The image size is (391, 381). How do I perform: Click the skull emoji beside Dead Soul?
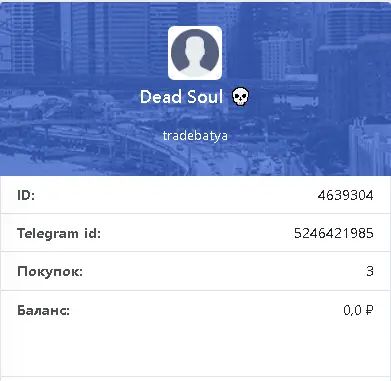pos(241,97)
